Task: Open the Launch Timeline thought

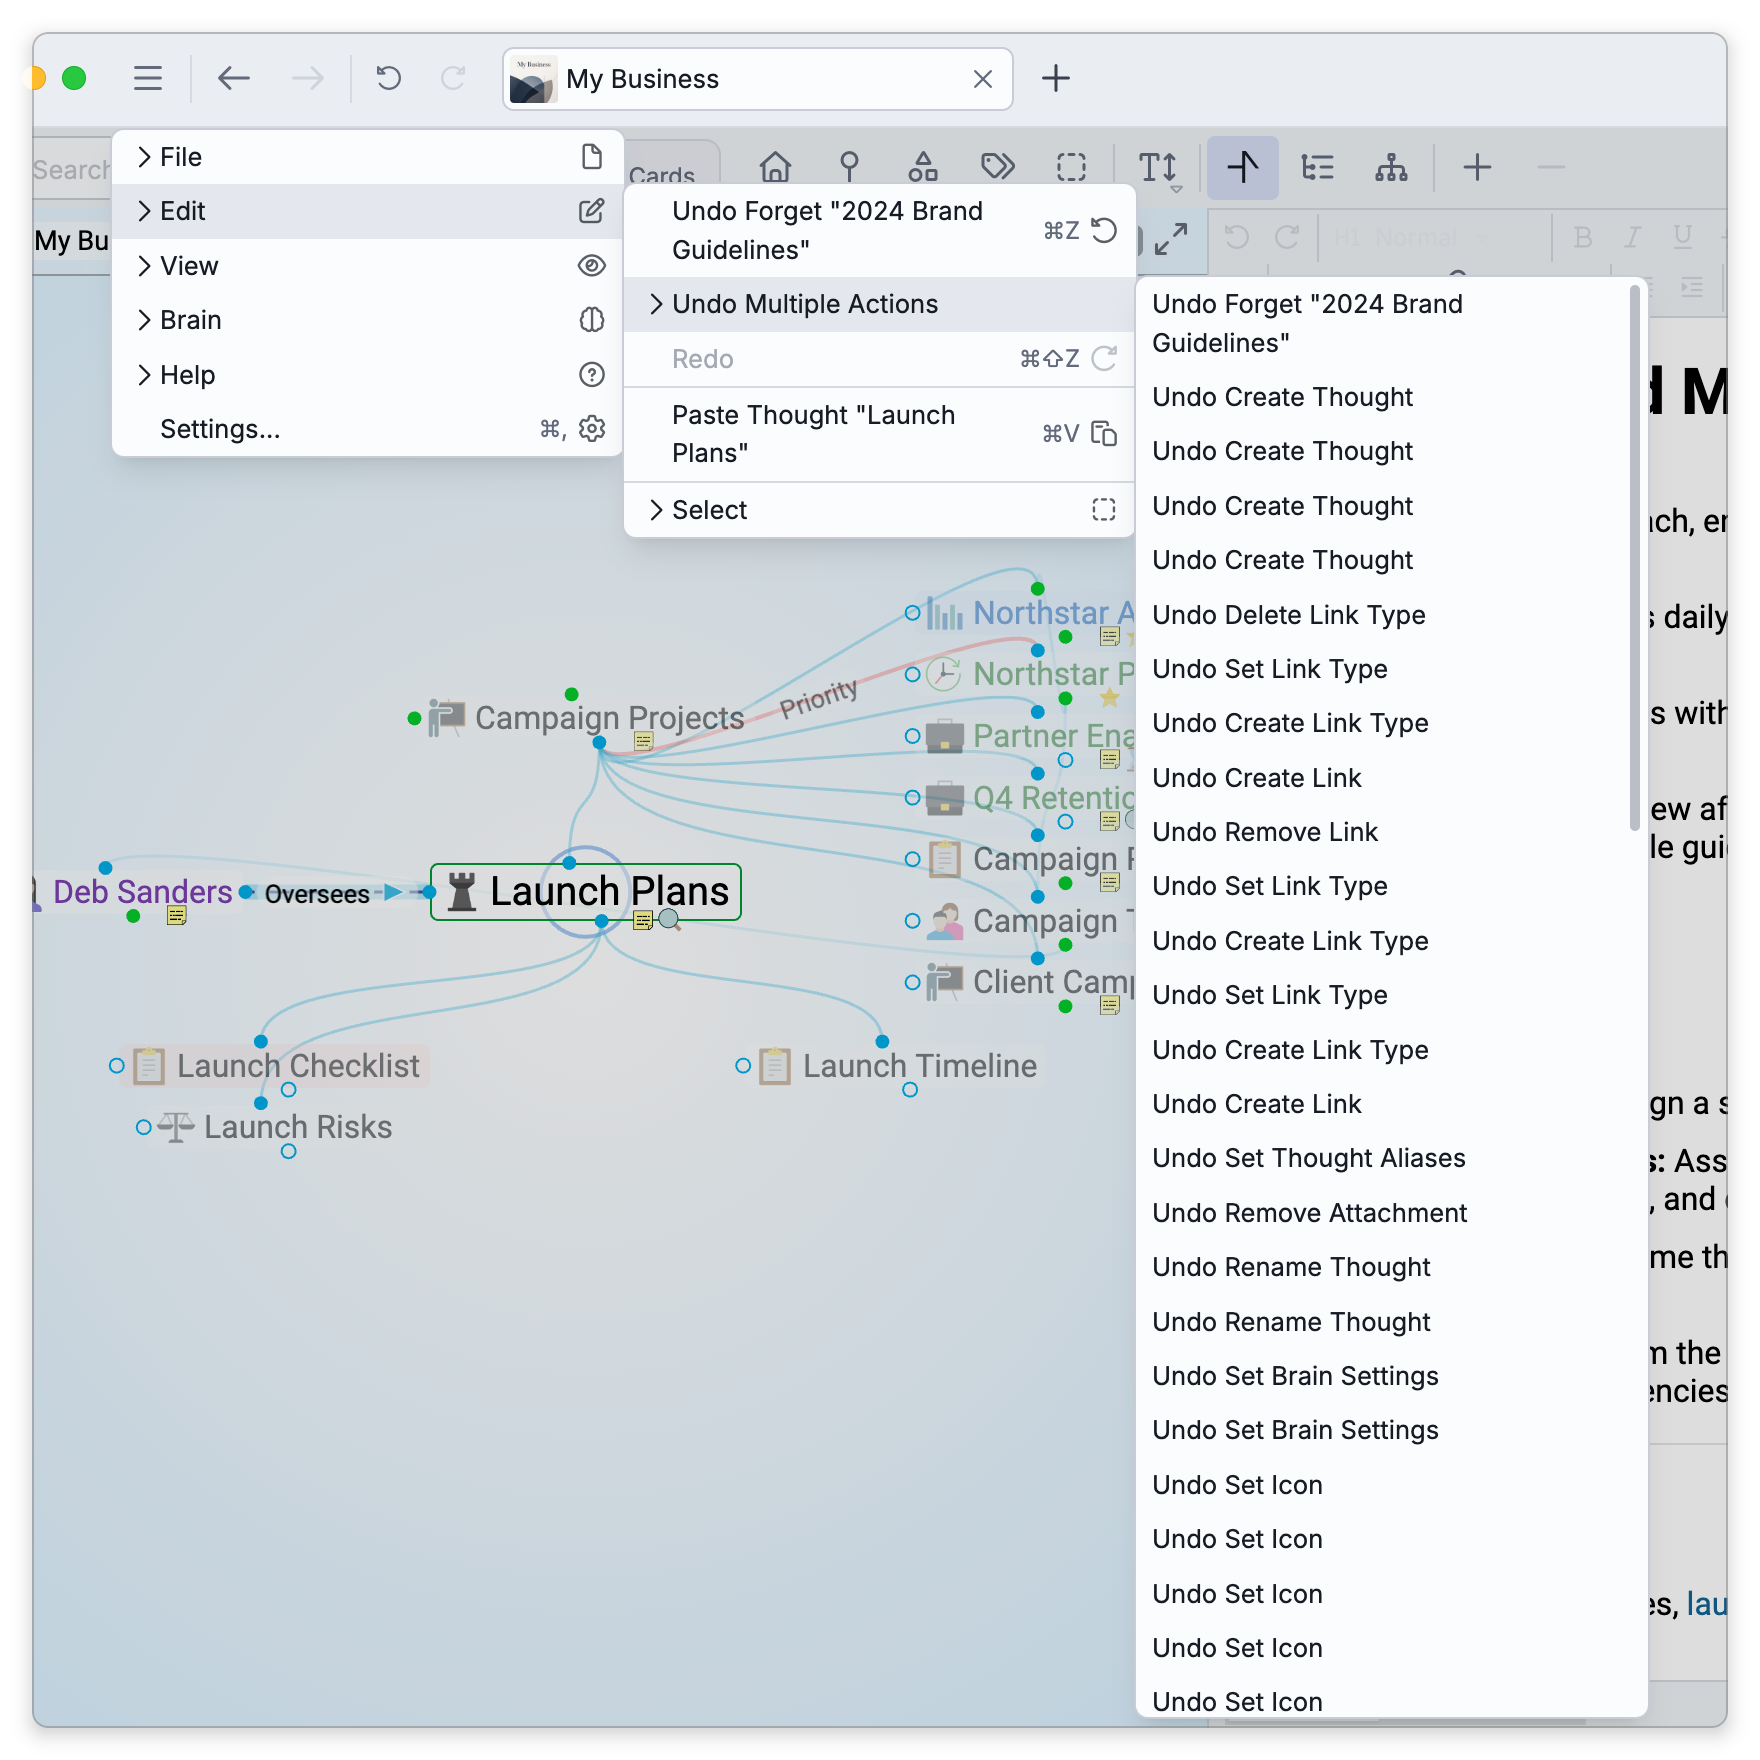Action: [x=919, y=1065]
